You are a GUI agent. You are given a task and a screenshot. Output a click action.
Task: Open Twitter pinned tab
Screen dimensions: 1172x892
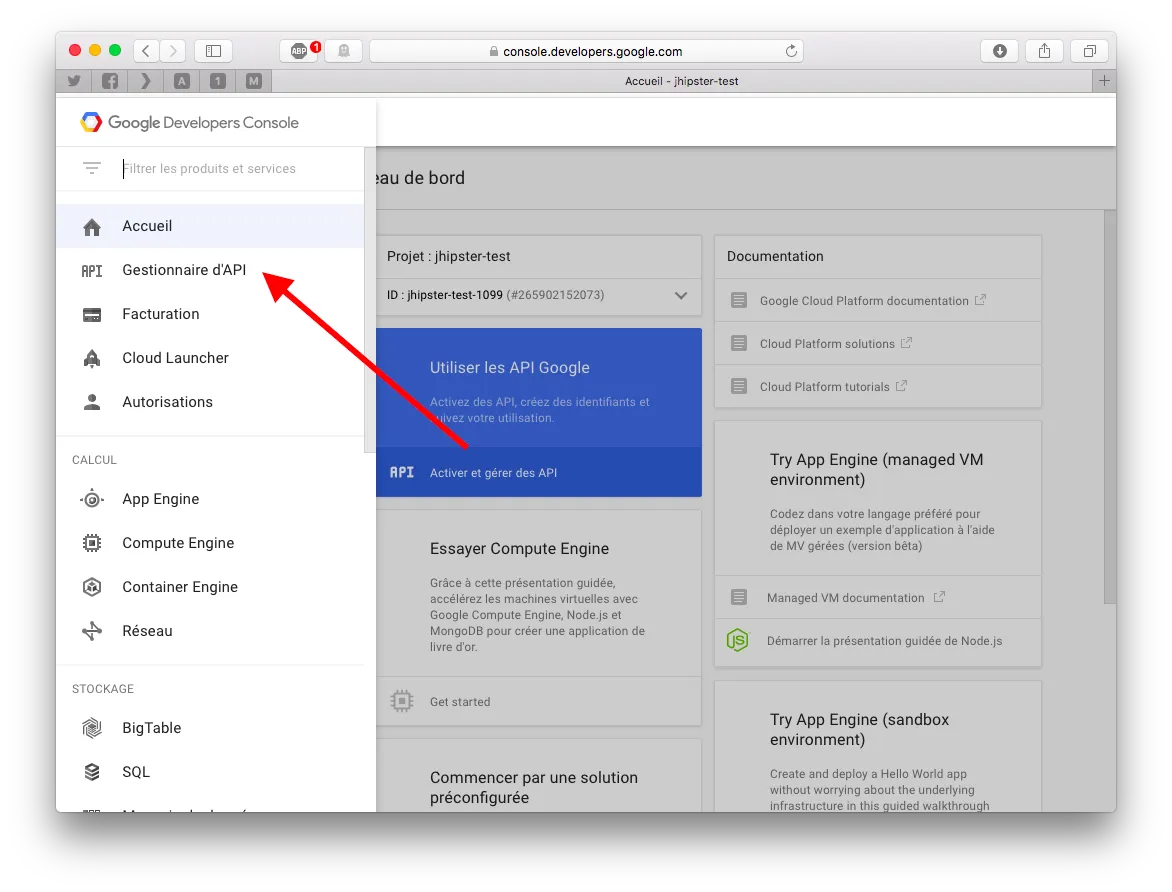pyautogui.click(x=74, y=81)
